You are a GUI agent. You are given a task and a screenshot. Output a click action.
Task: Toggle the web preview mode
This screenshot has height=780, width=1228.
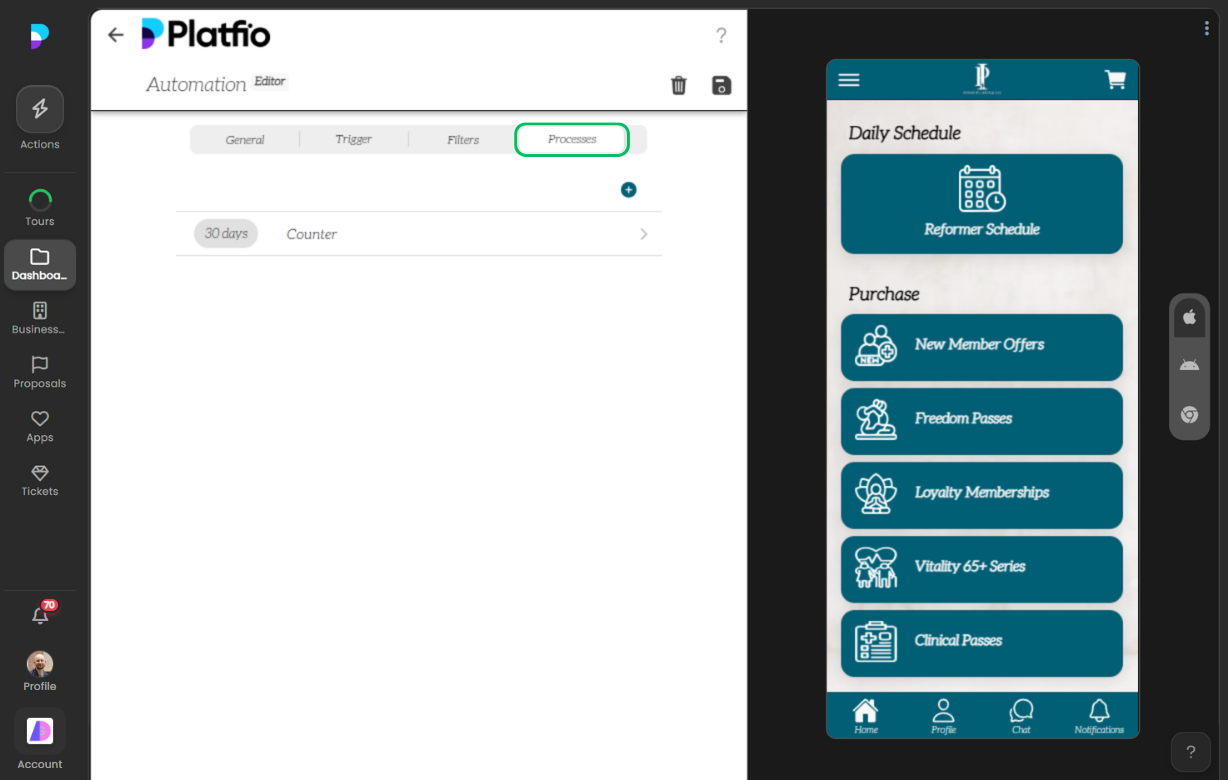(1189, 414)
